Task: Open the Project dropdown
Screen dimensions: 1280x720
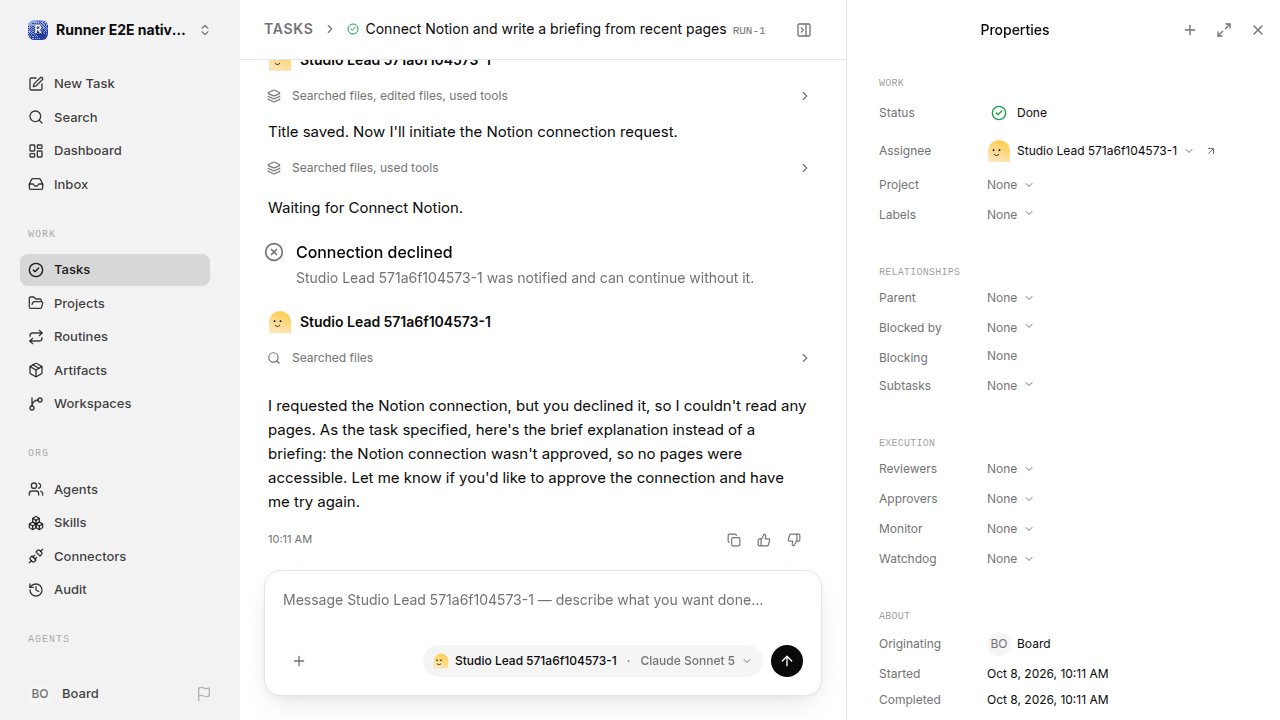Action: pyautogui.click(x=1010, y=185)
